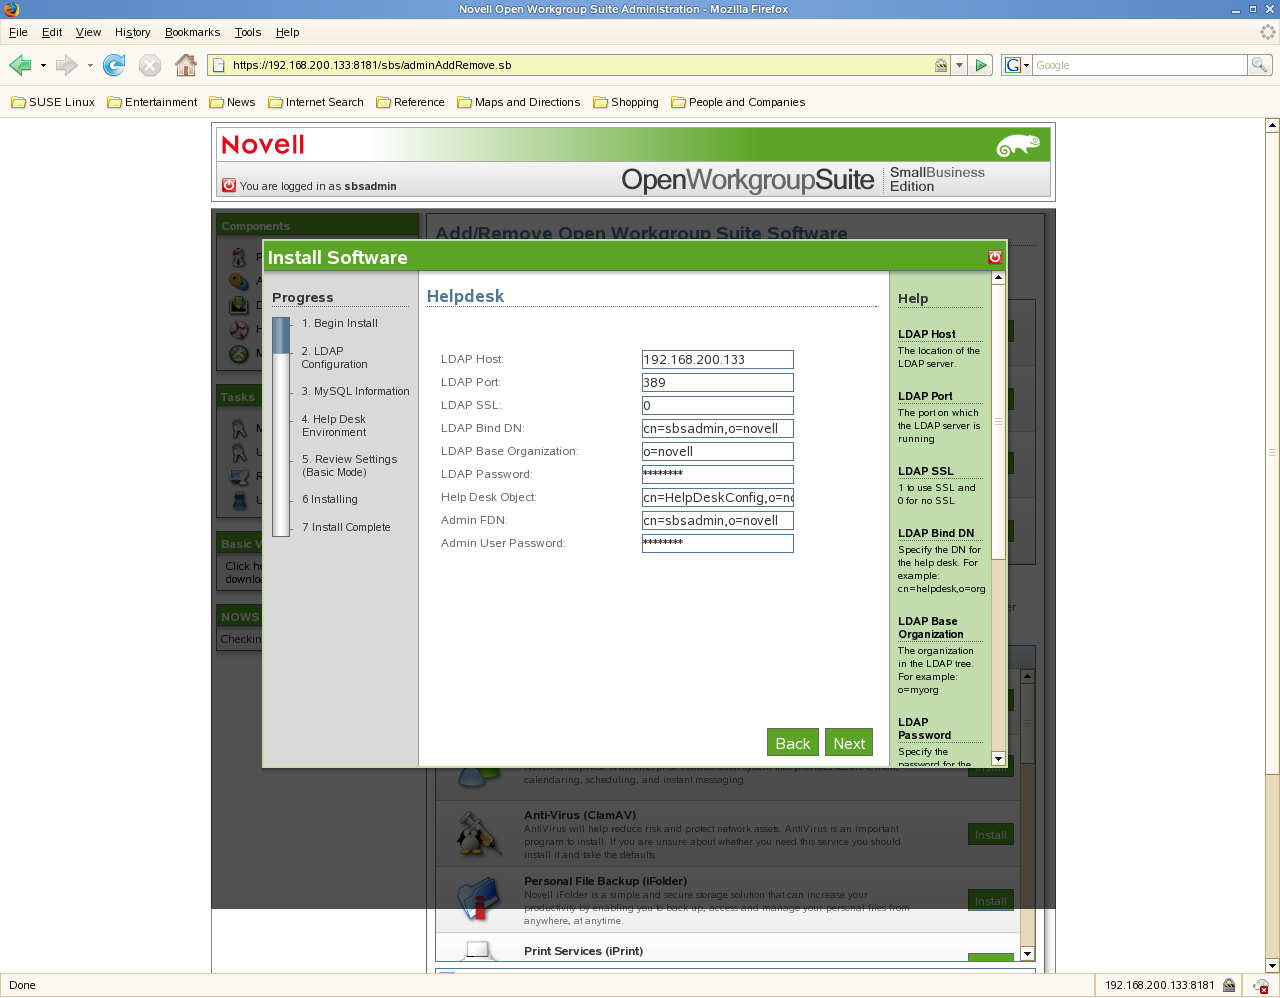Click into the LDAP Bind DN field

718,429
